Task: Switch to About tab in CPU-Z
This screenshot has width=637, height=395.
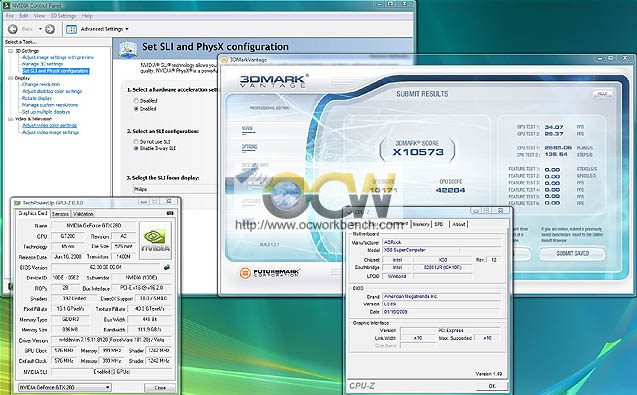Action: point(459,224)
